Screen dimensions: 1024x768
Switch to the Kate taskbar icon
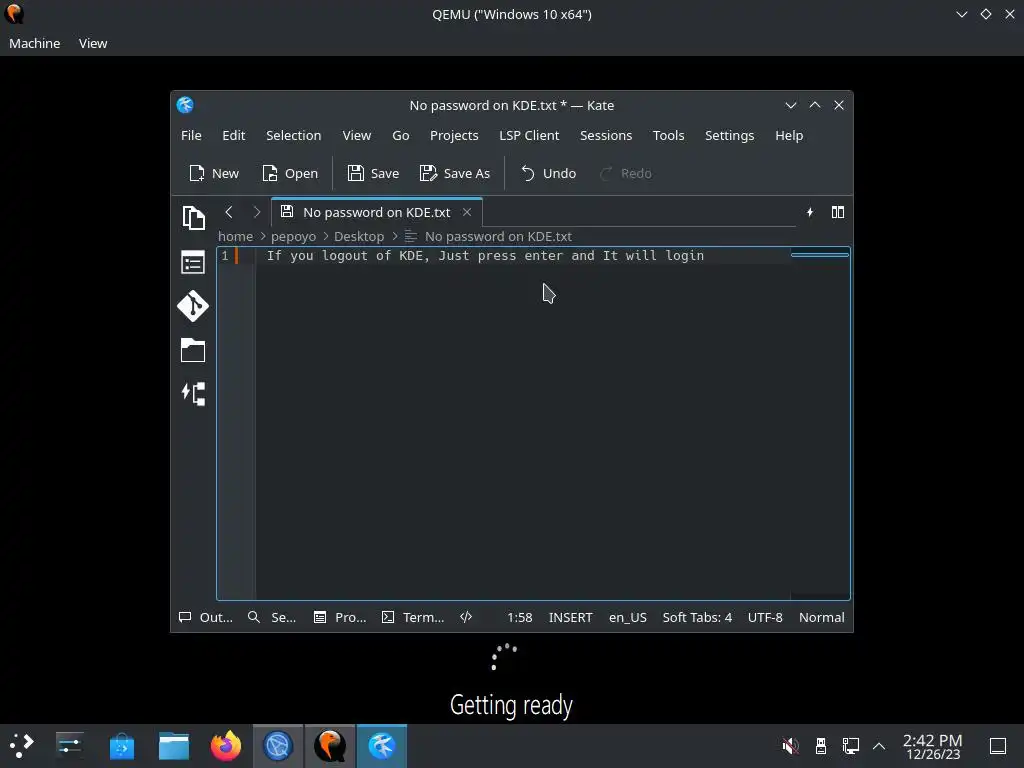point(382,745)
